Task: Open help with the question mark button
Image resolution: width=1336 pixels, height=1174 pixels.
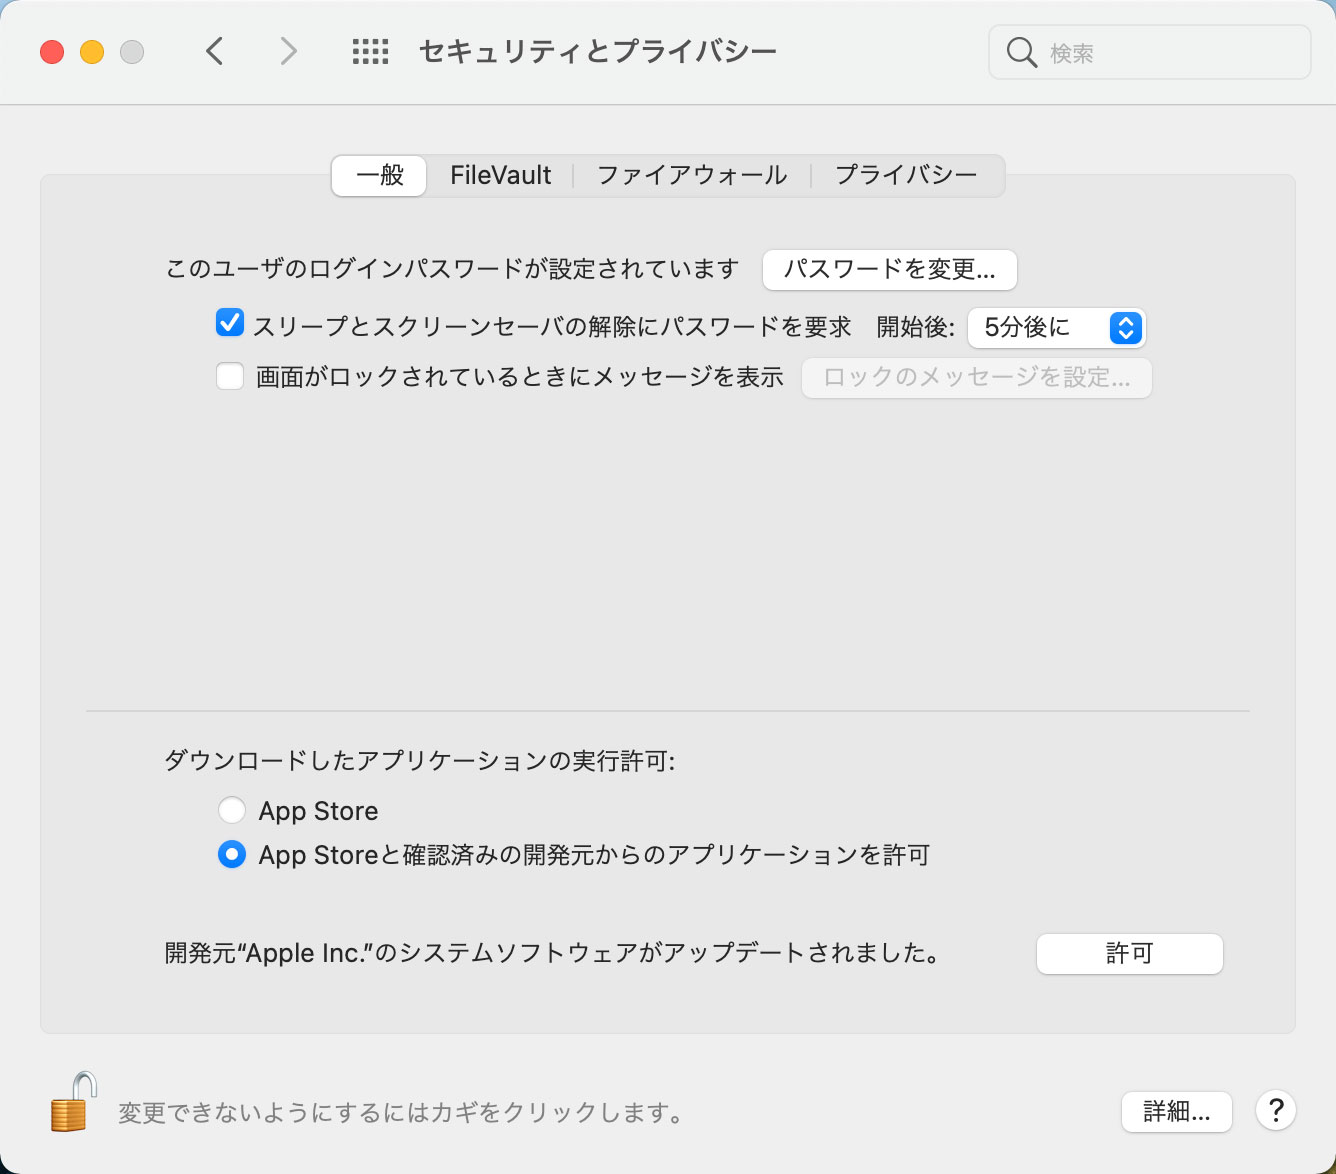Action: [1275, 1110]
